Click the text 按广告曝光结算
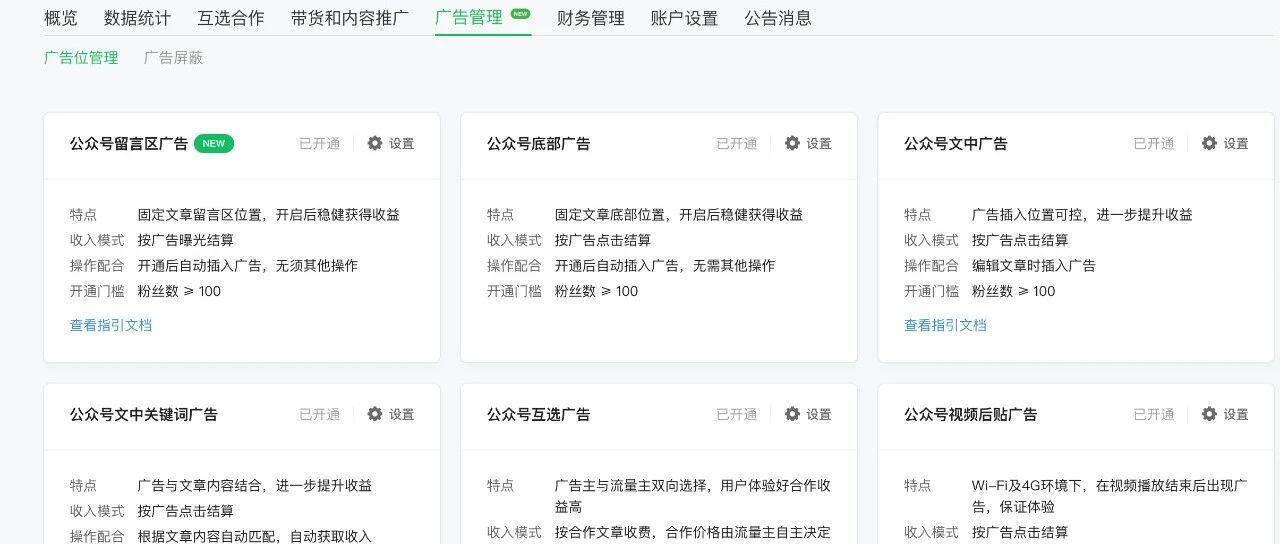Image resolution: width=1280 pixels, height=544 pixels. pos(186,240)
